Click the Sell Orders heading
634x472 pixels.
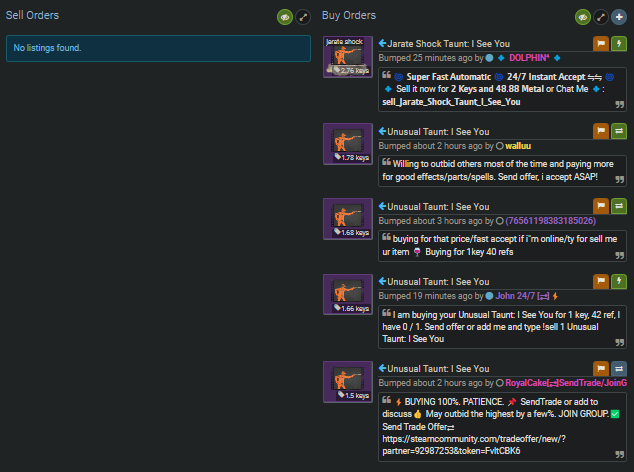[32, 15]
